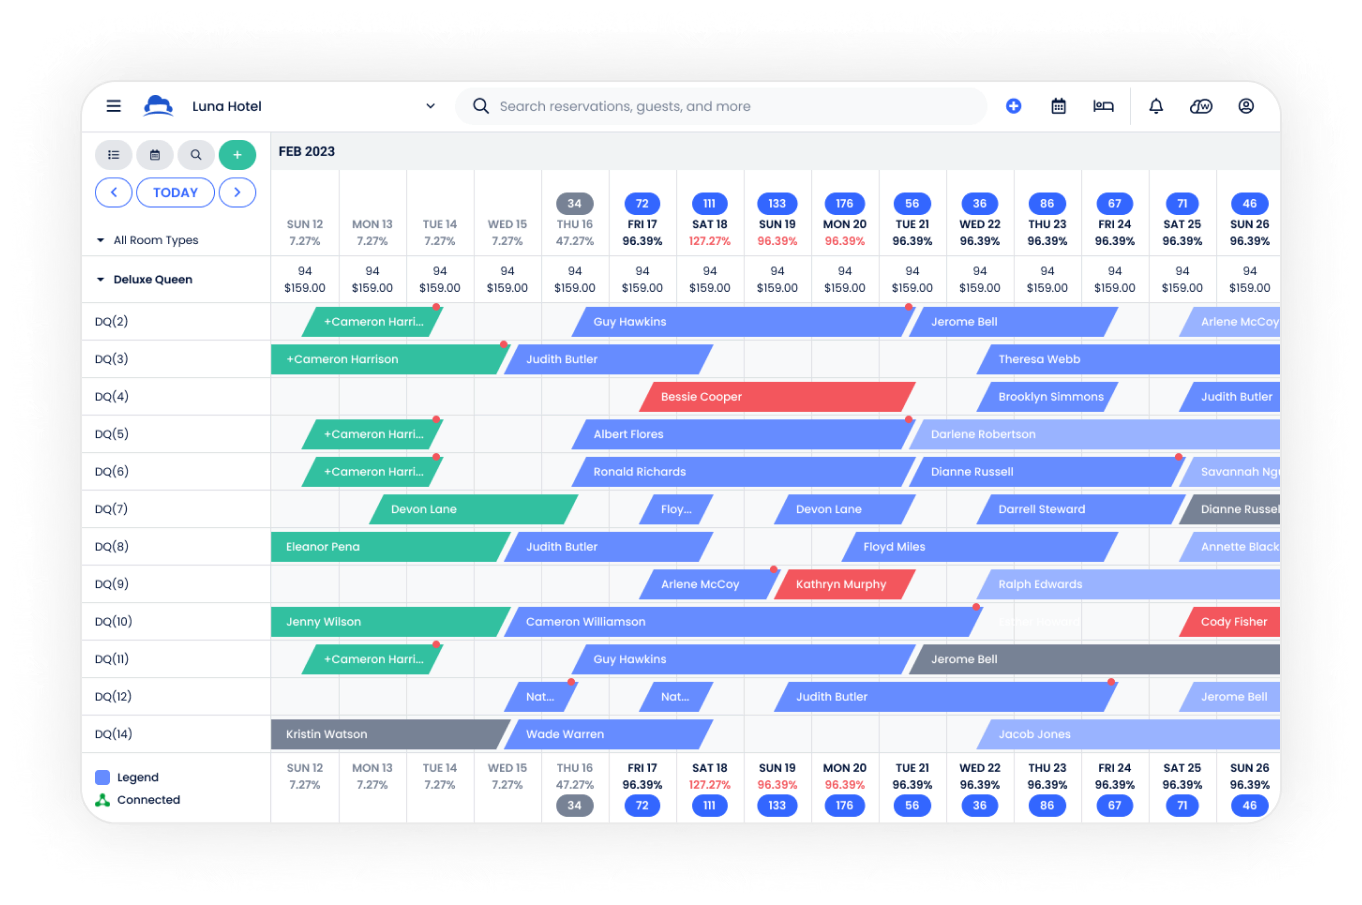This screenshot has width=1362, height=905.
Task: Select the Bessie Cooper reservation bar
Action: pyautogui.click(x=778, y=397)
